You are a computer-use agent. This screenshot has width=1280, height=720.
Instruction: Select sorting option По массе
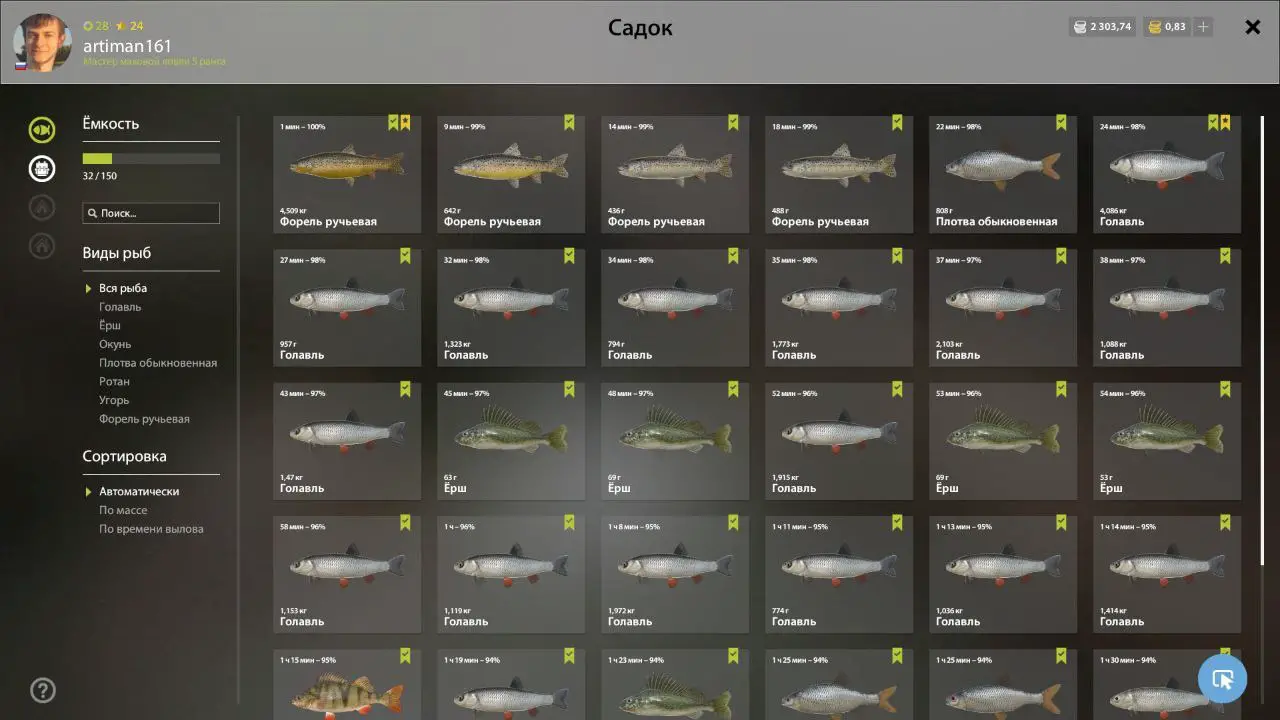coord(123,510)
